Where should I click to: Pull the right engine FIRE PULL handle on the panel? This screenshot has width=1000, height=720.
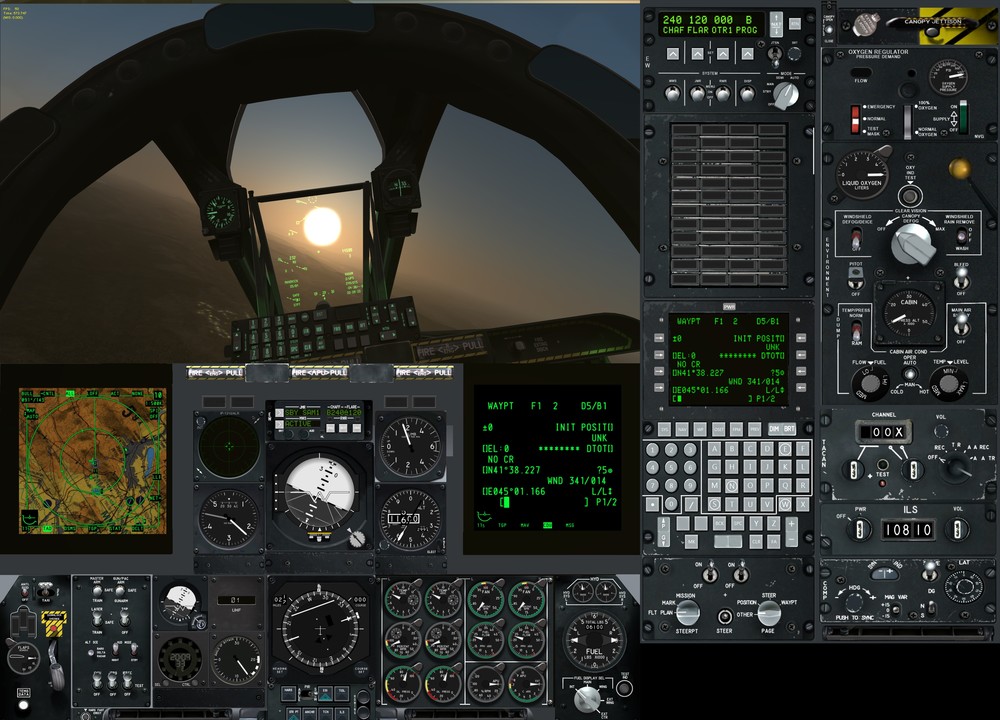(423, 372)
